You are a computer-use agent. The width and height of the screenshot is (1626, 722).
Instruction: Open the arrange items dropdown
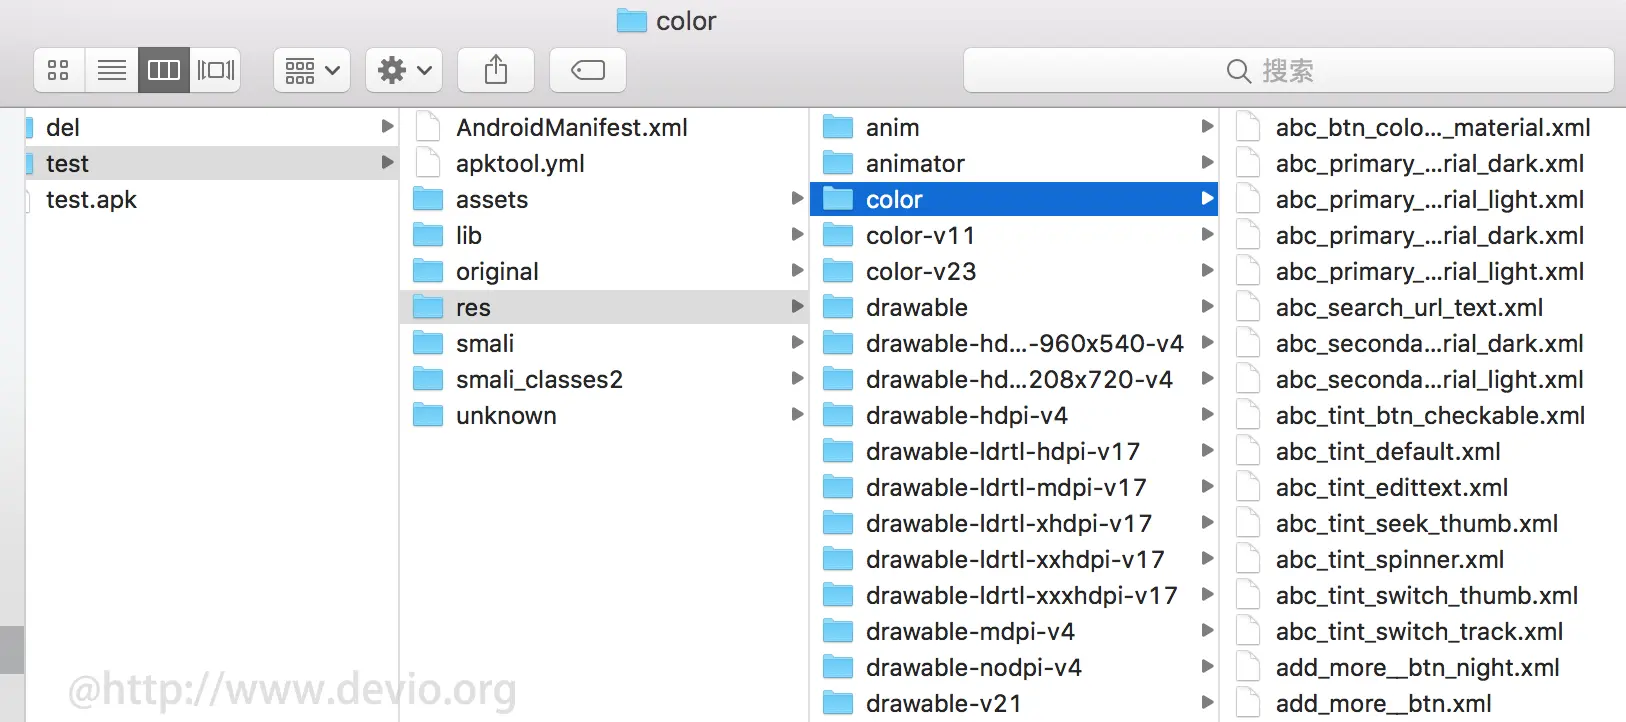pos(312,70)
